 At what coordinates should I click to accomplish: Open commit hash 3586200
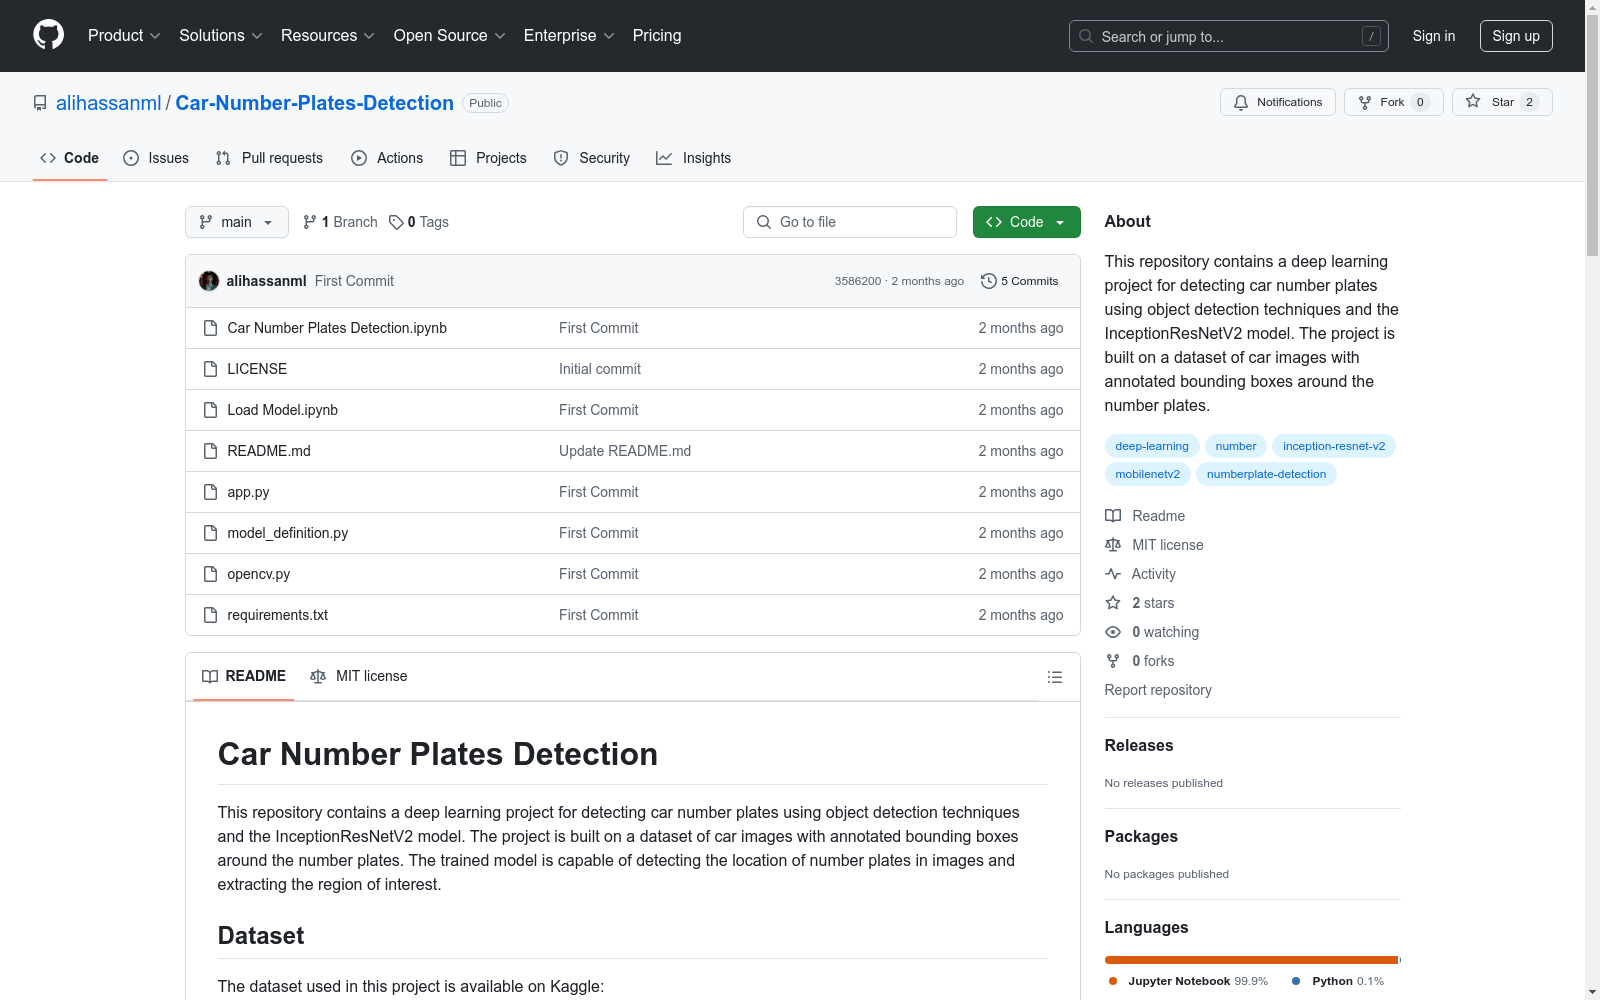click(x=858, y=281)
